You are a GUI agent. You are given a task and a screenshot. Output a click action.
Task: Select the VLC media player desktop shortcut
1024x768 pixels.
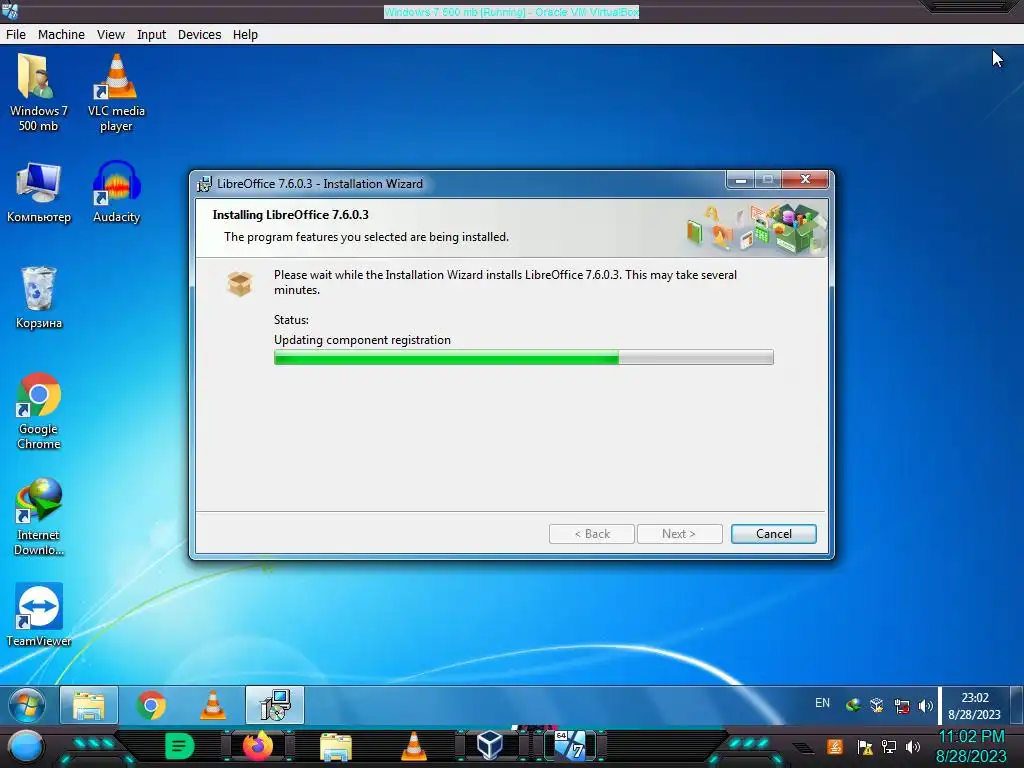[x=116, y=93]
